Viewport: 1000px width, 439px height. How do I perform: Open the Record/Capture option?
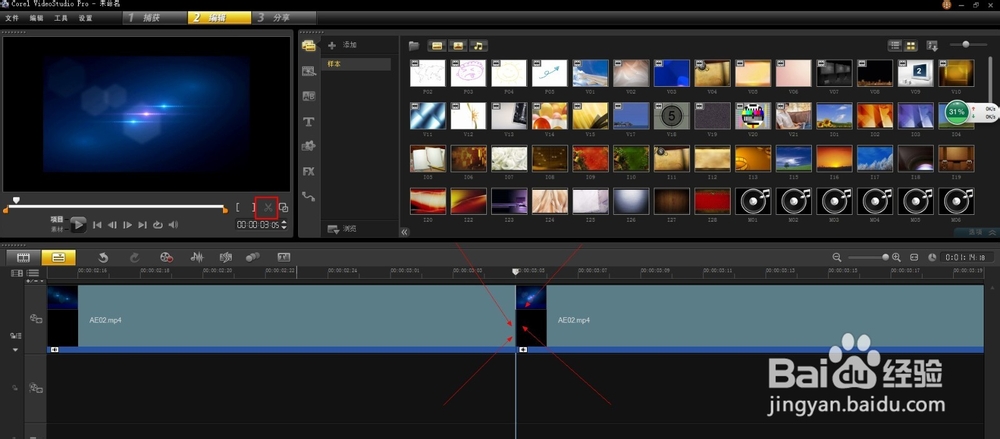tap(166, 257)
